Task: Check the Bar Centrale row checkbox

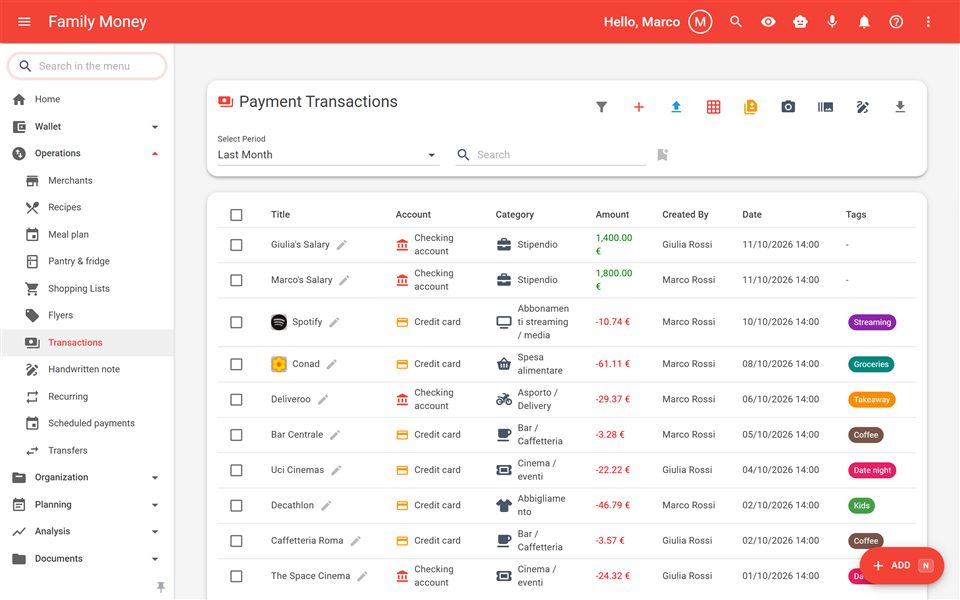Action: coord(236,435)
